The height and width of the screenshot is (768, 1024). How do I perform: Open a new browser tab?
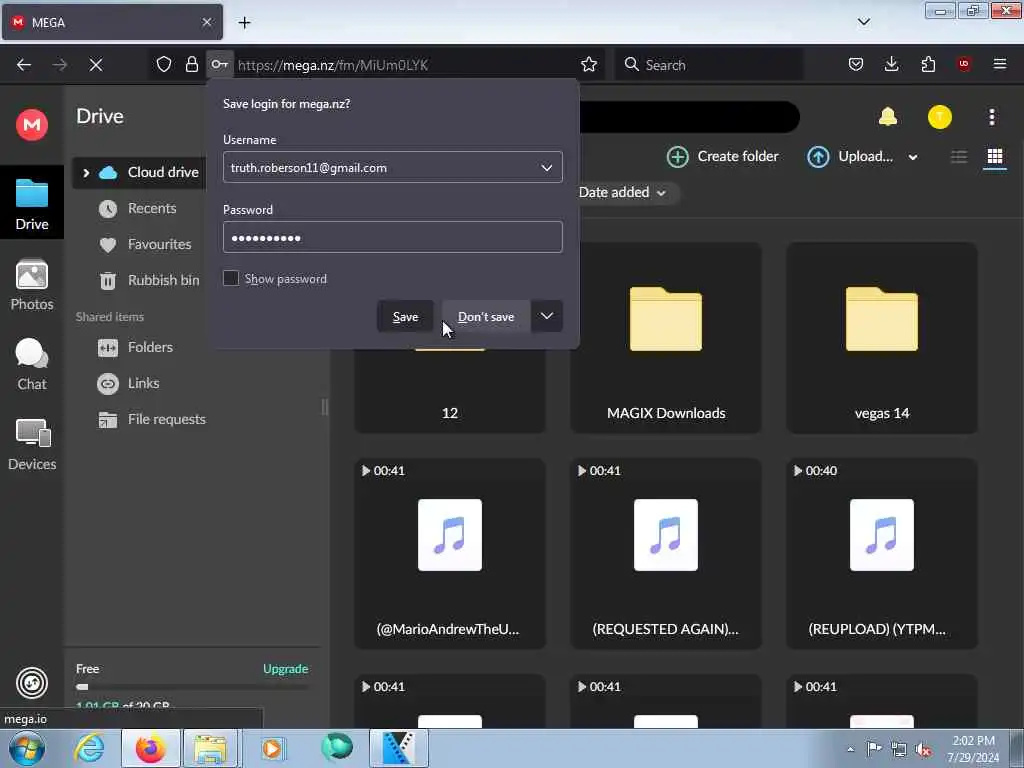[x=244, y=23]
